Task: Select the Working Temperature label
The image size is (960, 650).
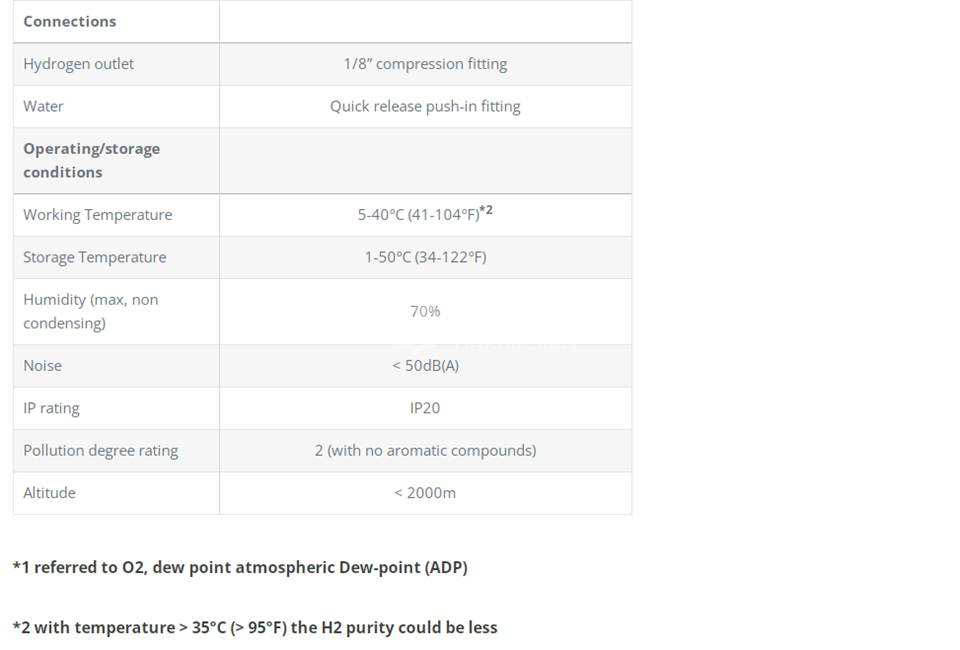Action: (x=98, y=215)
